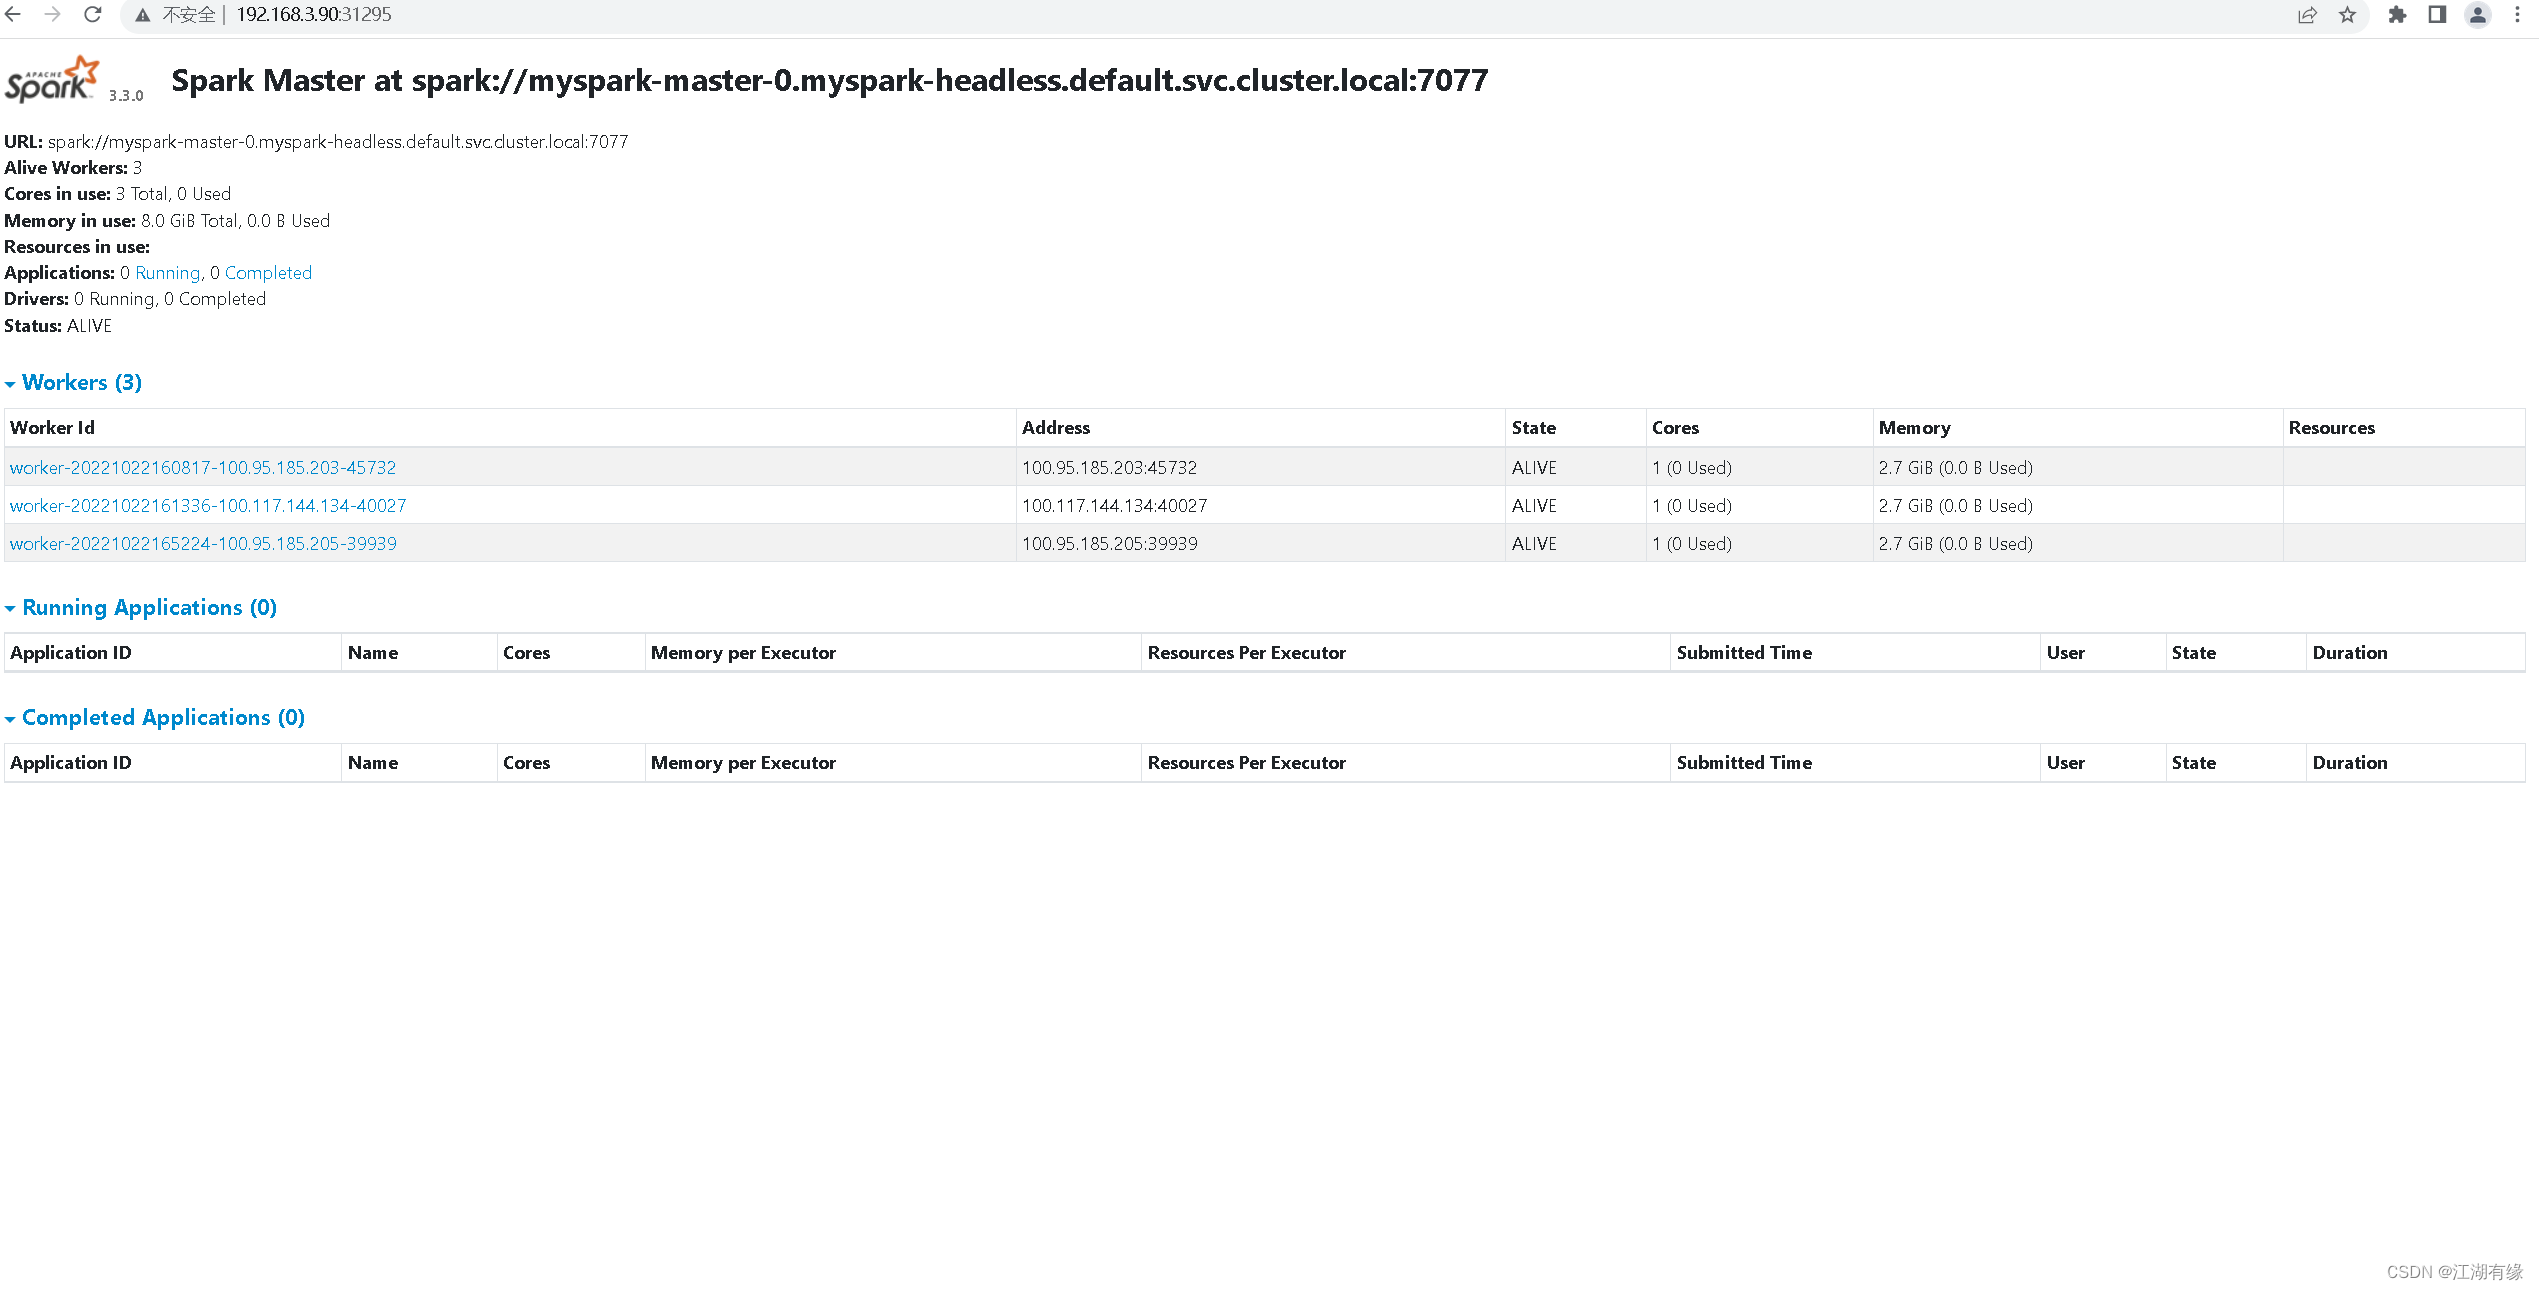
Task: Click the Status: ALIVE line
Action: point(58,326)
